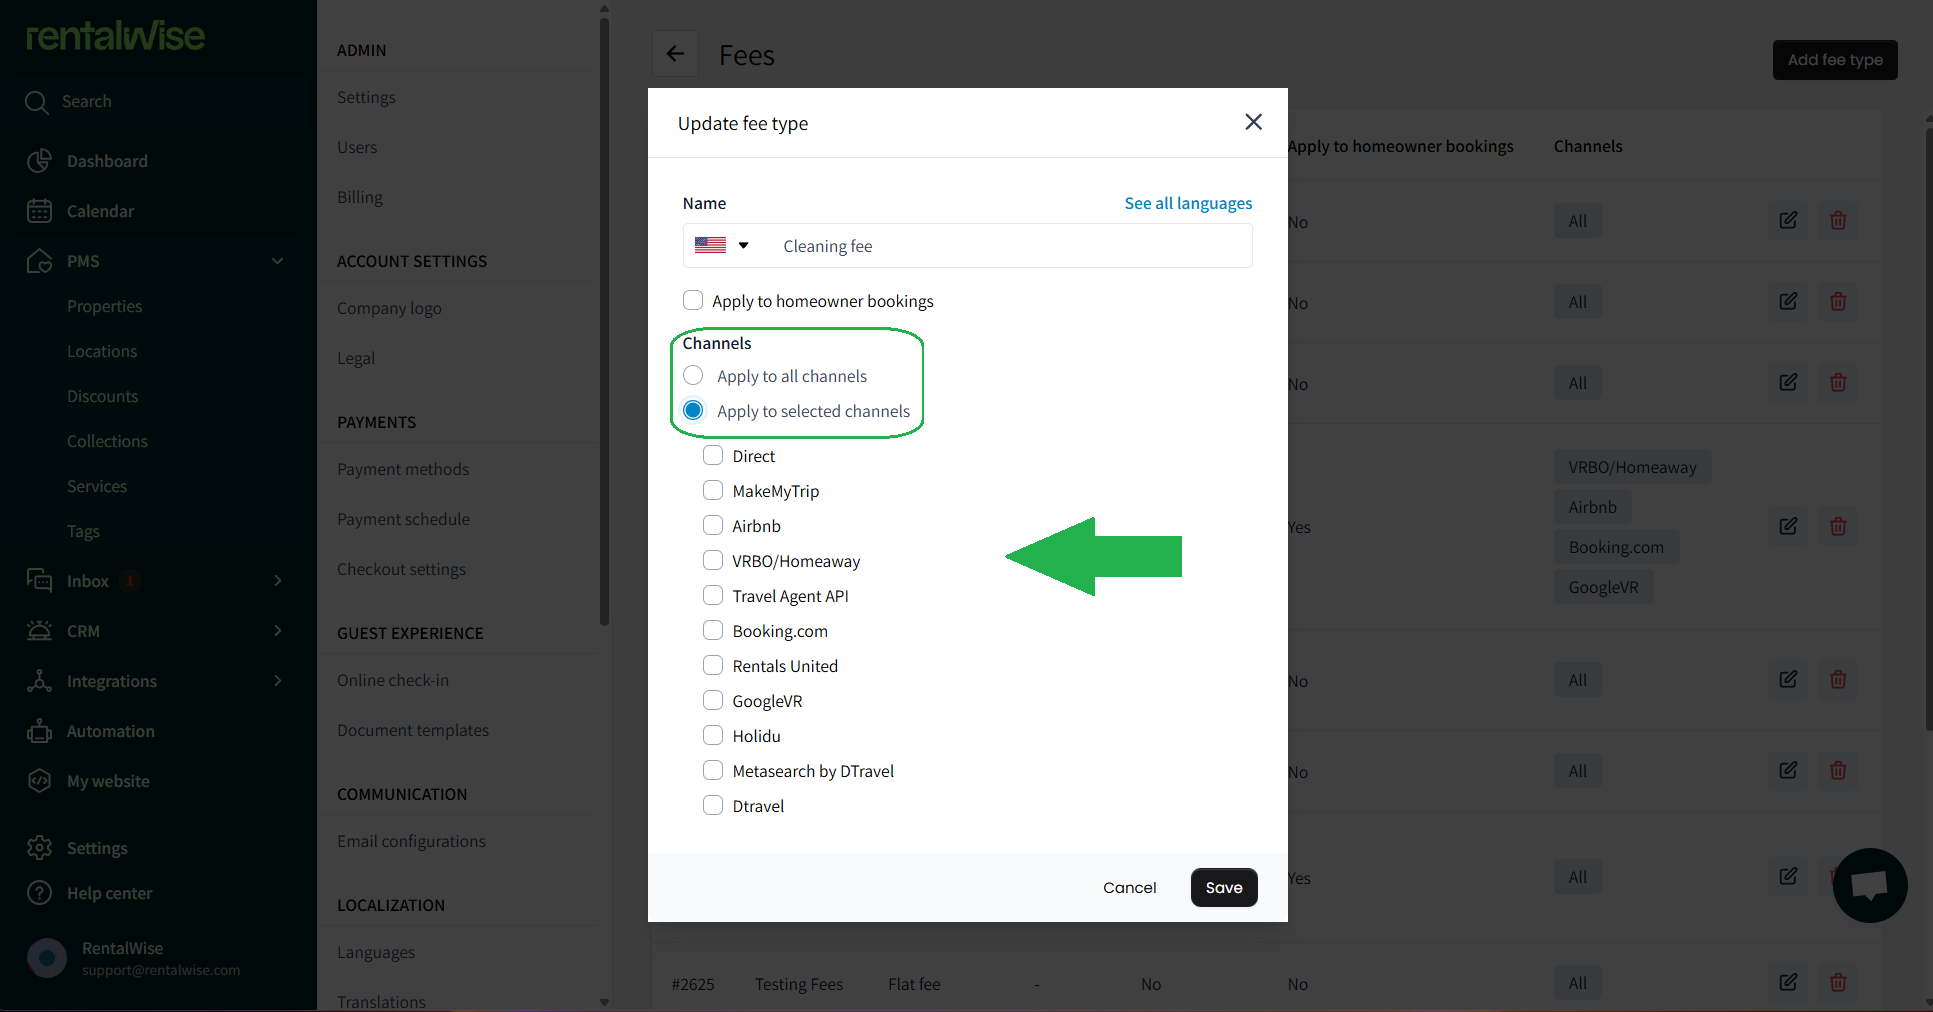Click the Settings gear icon in sidebar
This screenshot has height=1012, width=1933.
39,848
